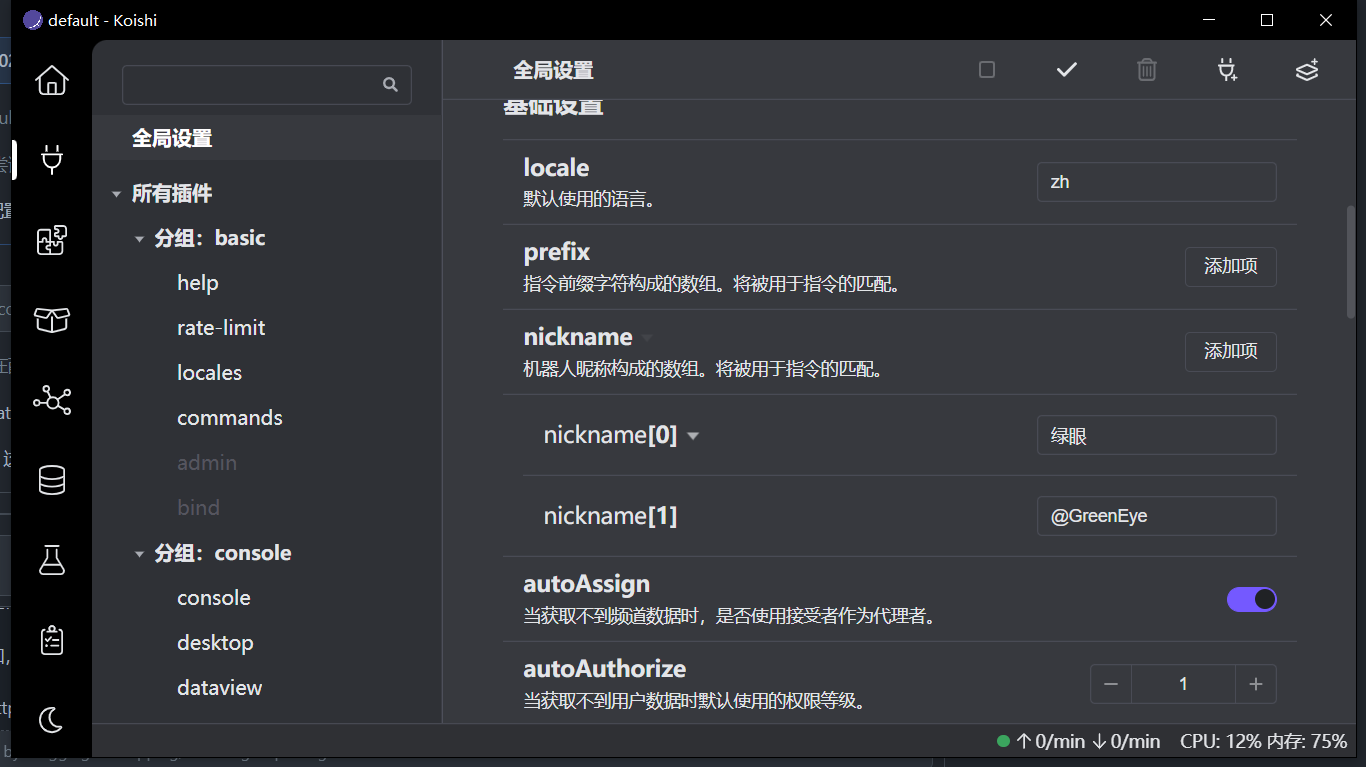
Task: Open the nickname[0] item dropdown arrow
Action: tap(693, 436)
